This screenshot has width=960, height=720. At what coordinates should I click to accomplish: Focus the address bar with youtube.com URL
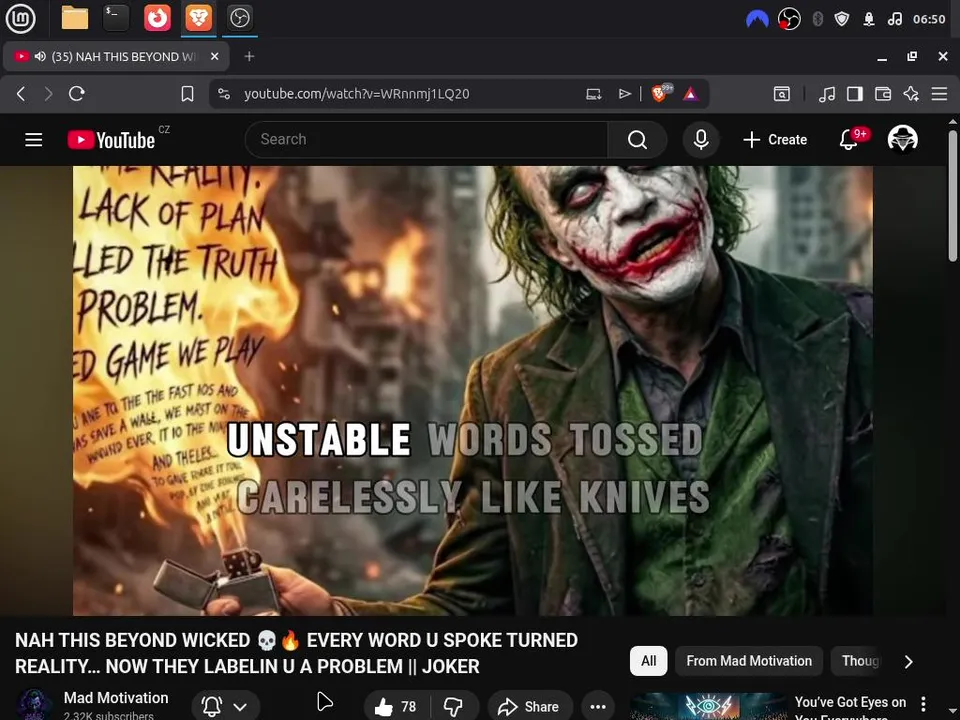356,94
